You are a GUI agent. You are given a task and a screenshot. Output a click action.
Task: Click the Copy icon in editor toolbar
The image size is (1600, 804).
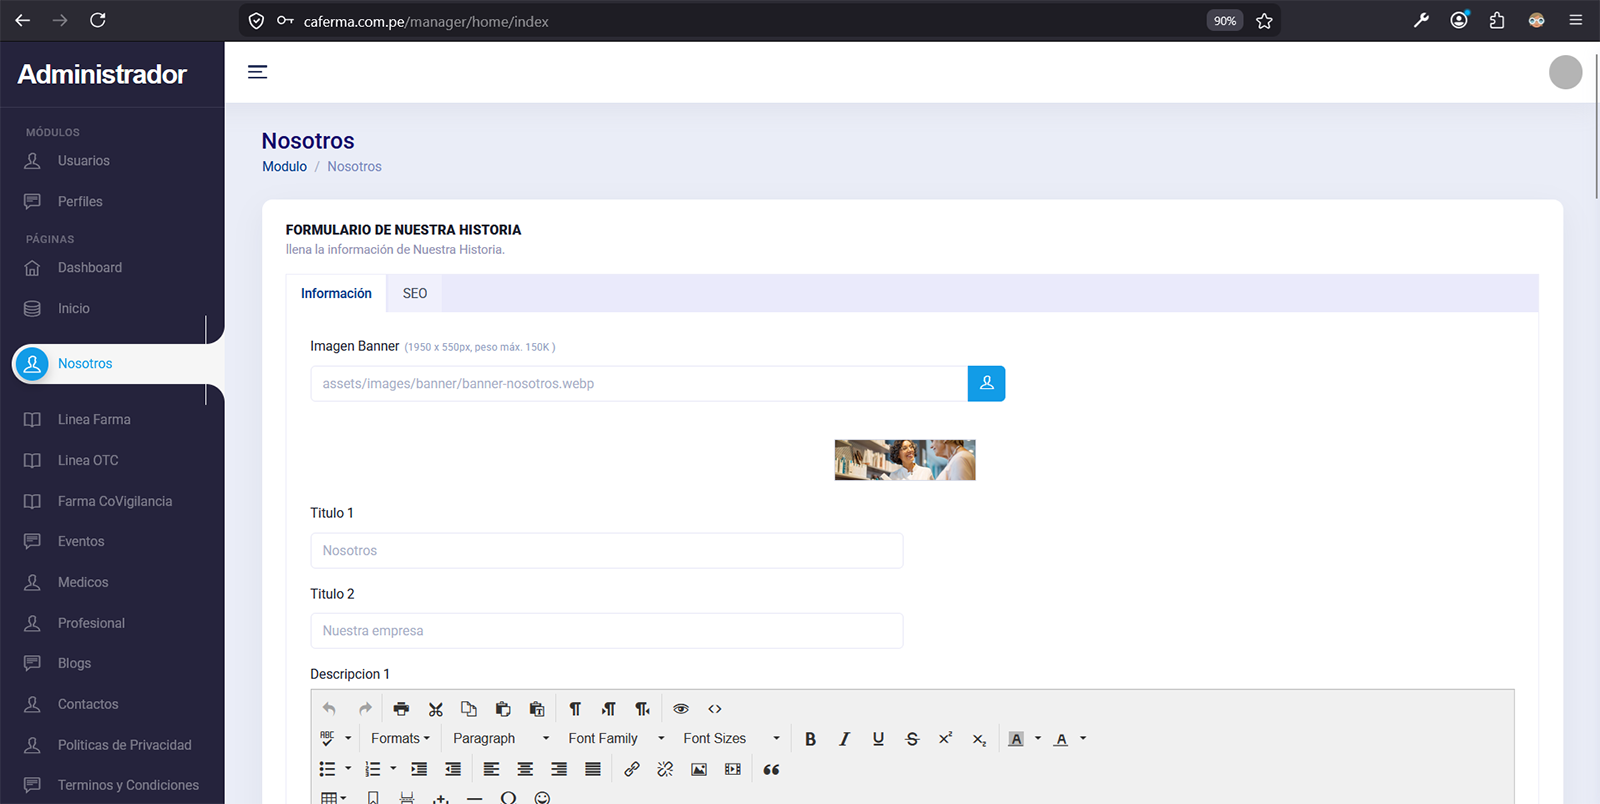pyautogui.click(x=469, y=709)
